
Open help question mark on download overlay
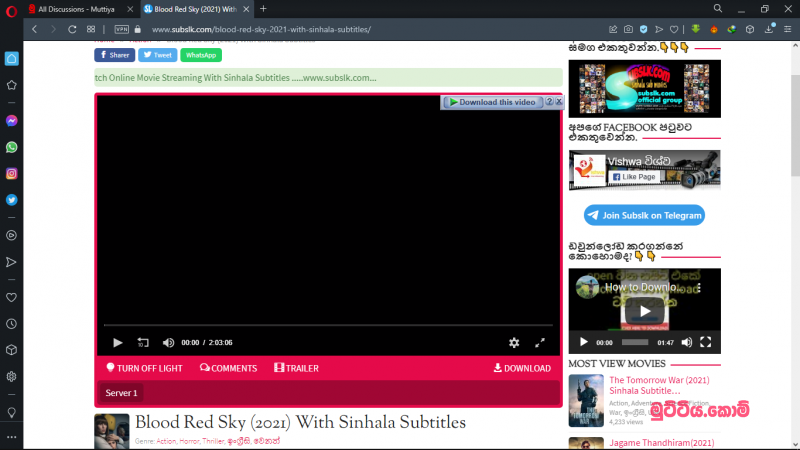pos(549,102)
